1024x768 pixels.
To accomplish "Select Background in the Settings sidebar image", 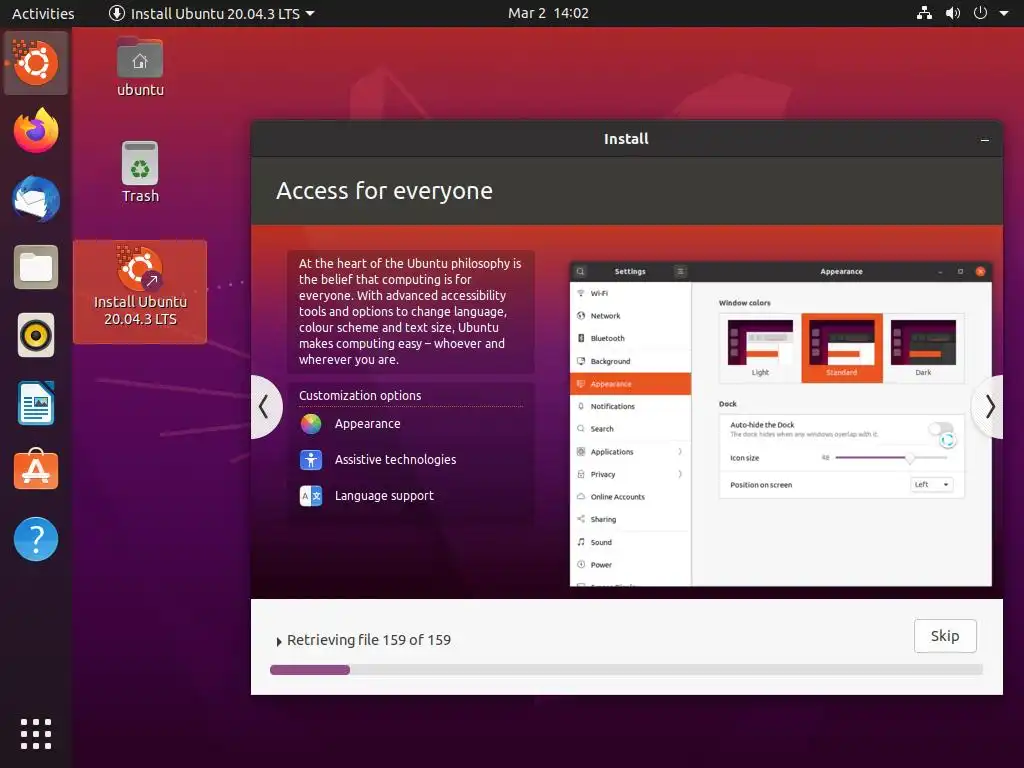I will pyautogui.click(x=630, y=361).
